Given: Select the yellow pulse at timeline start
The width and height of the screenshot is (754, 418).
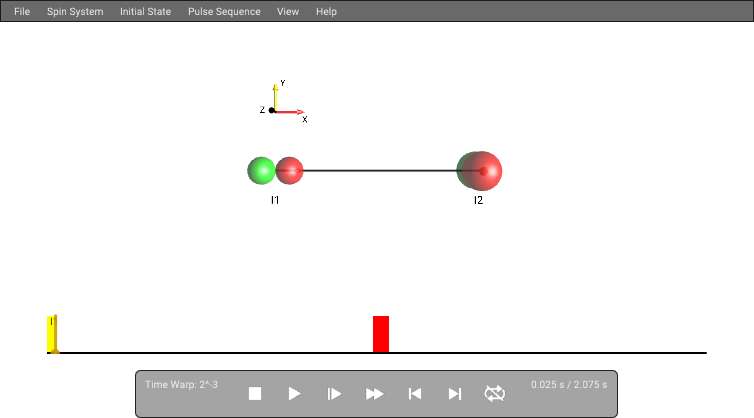Looking at the screenshot, I should 52,334.
